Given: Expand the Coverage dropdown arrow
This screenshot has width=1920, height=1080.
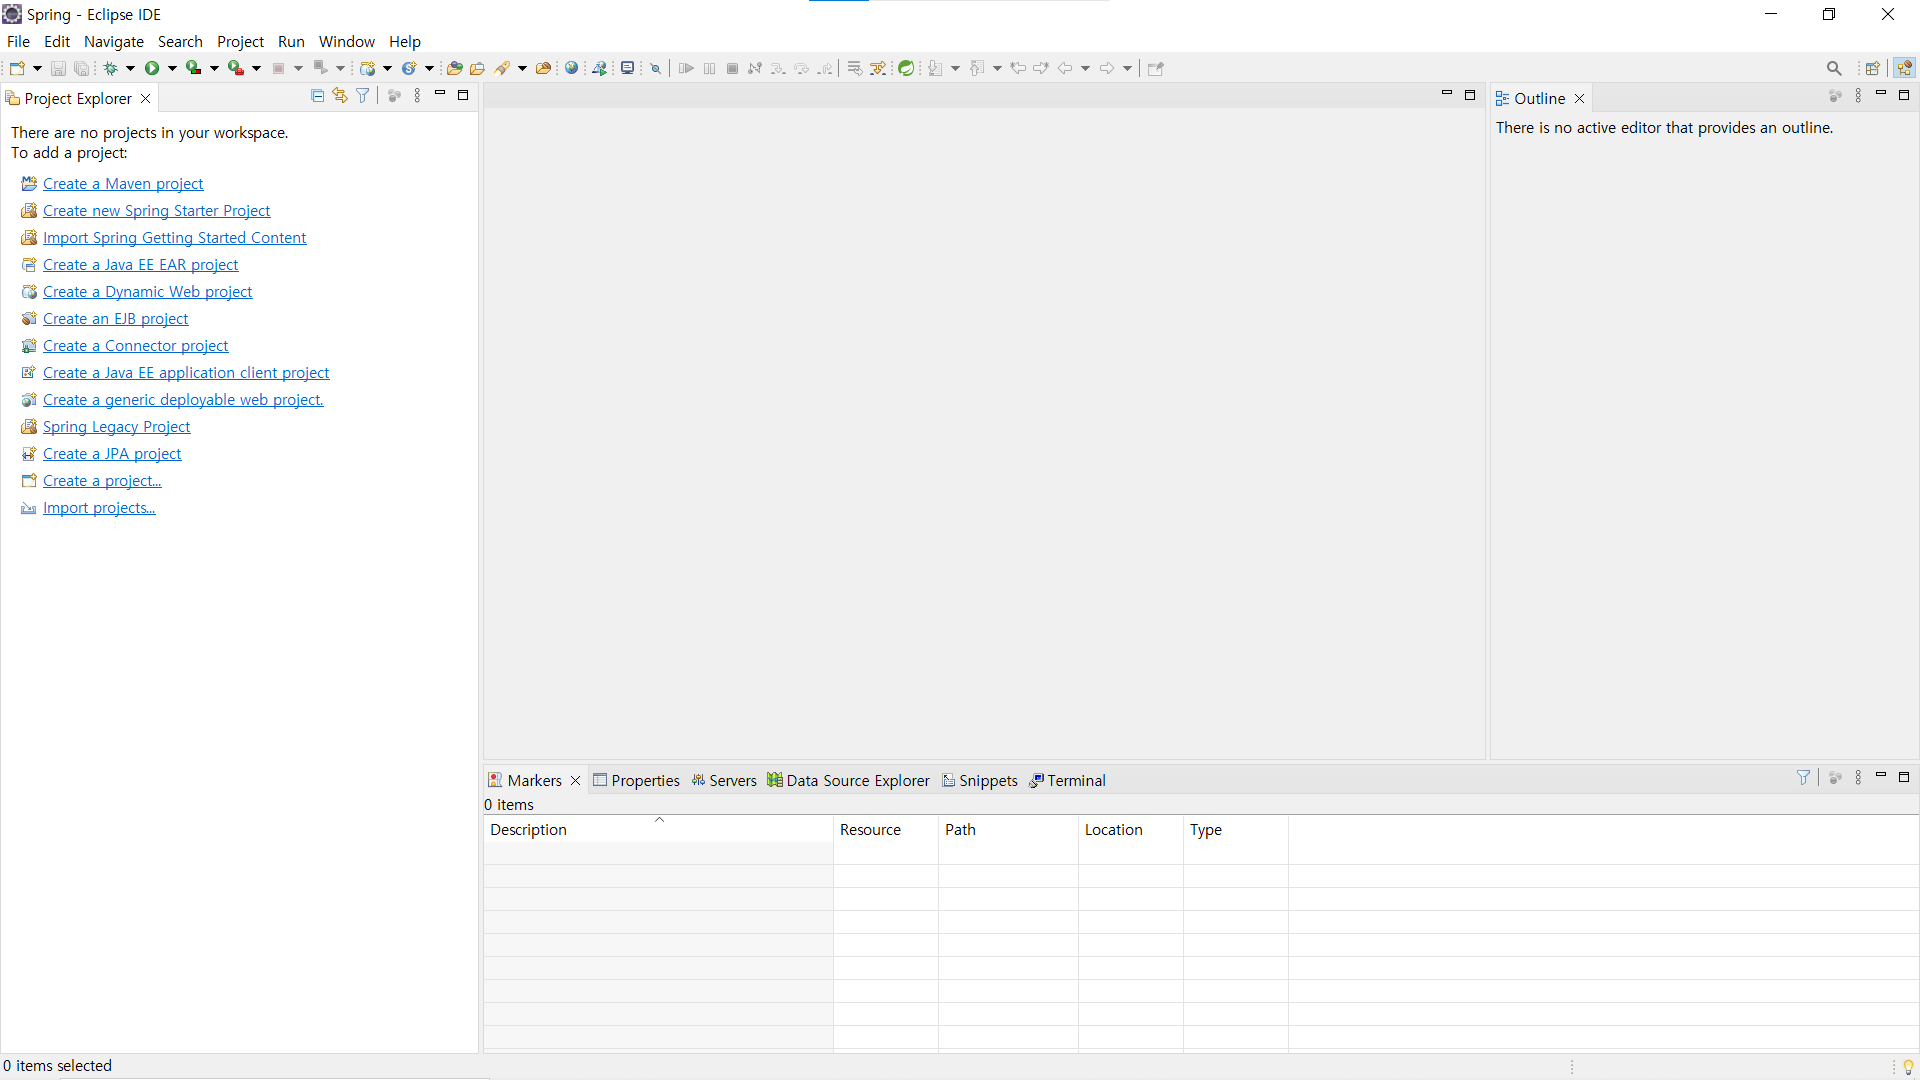Looking at the screenshot, I should pyautogui.click(x=214, y=68).
